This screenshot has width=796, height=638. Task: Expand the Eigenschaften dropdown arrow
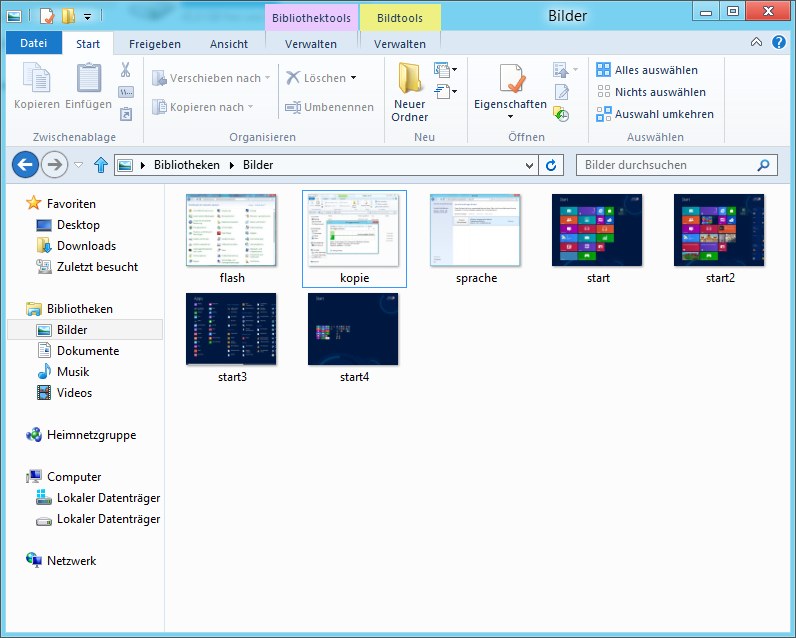(x=510, y=116)
